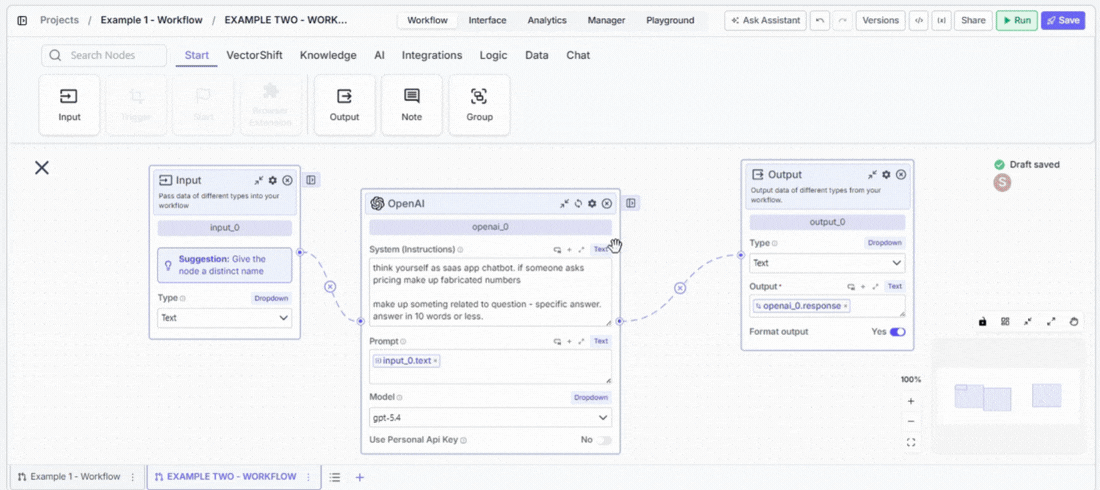Open the side panel icon beside the Input node
Image resolution: width=1100 pixels, height=490 pixels.
[311, 180]
